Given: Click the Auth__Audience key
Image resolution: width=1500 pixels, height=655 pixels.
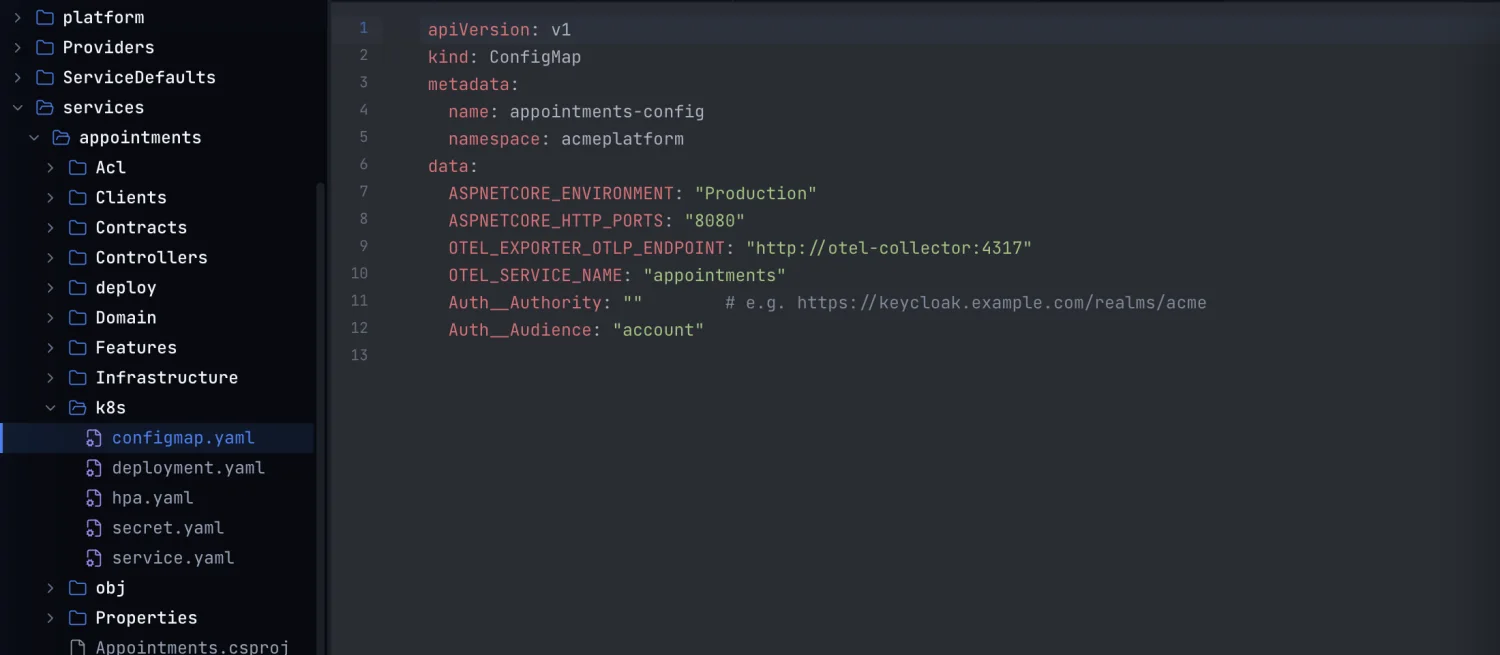Looking at the screenshot, I should pos(520,330).
